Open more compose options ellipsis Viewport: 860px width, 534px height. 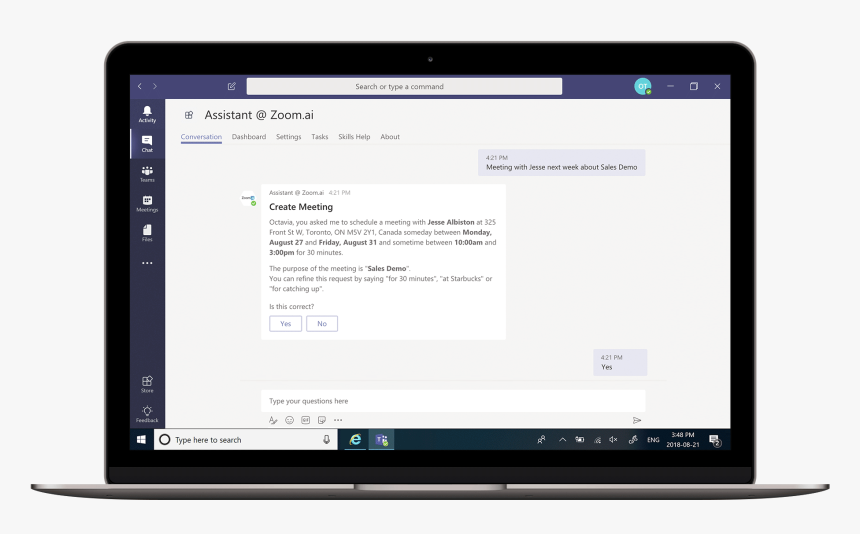click(338, 421)
